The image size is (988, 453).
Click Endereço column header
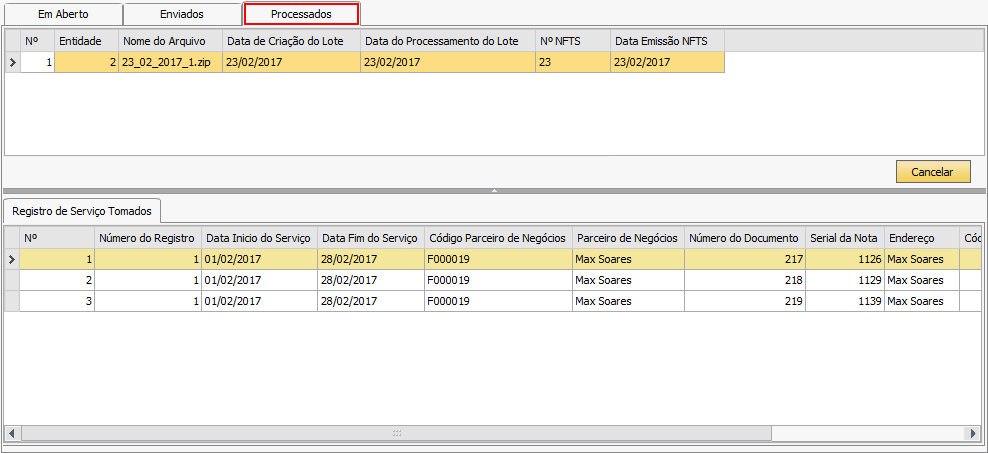coord(922,238)
